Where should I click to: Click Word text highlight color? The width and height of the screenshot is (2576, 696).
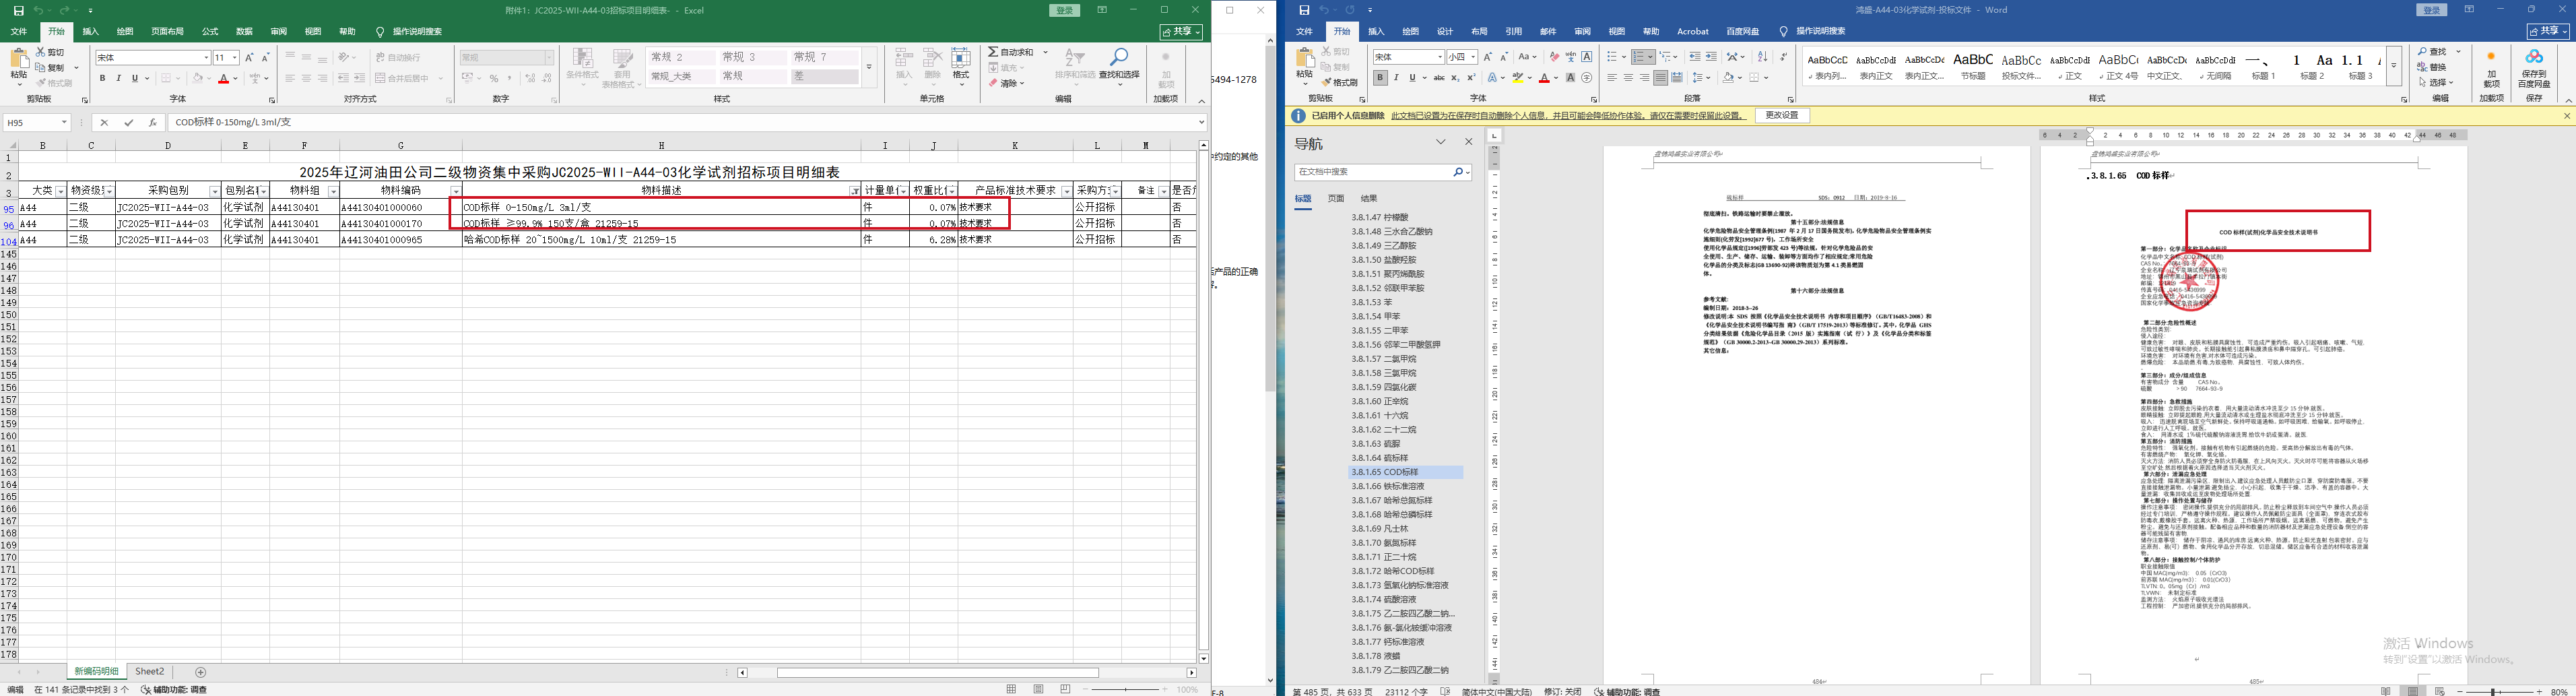tap(1519, 78)
